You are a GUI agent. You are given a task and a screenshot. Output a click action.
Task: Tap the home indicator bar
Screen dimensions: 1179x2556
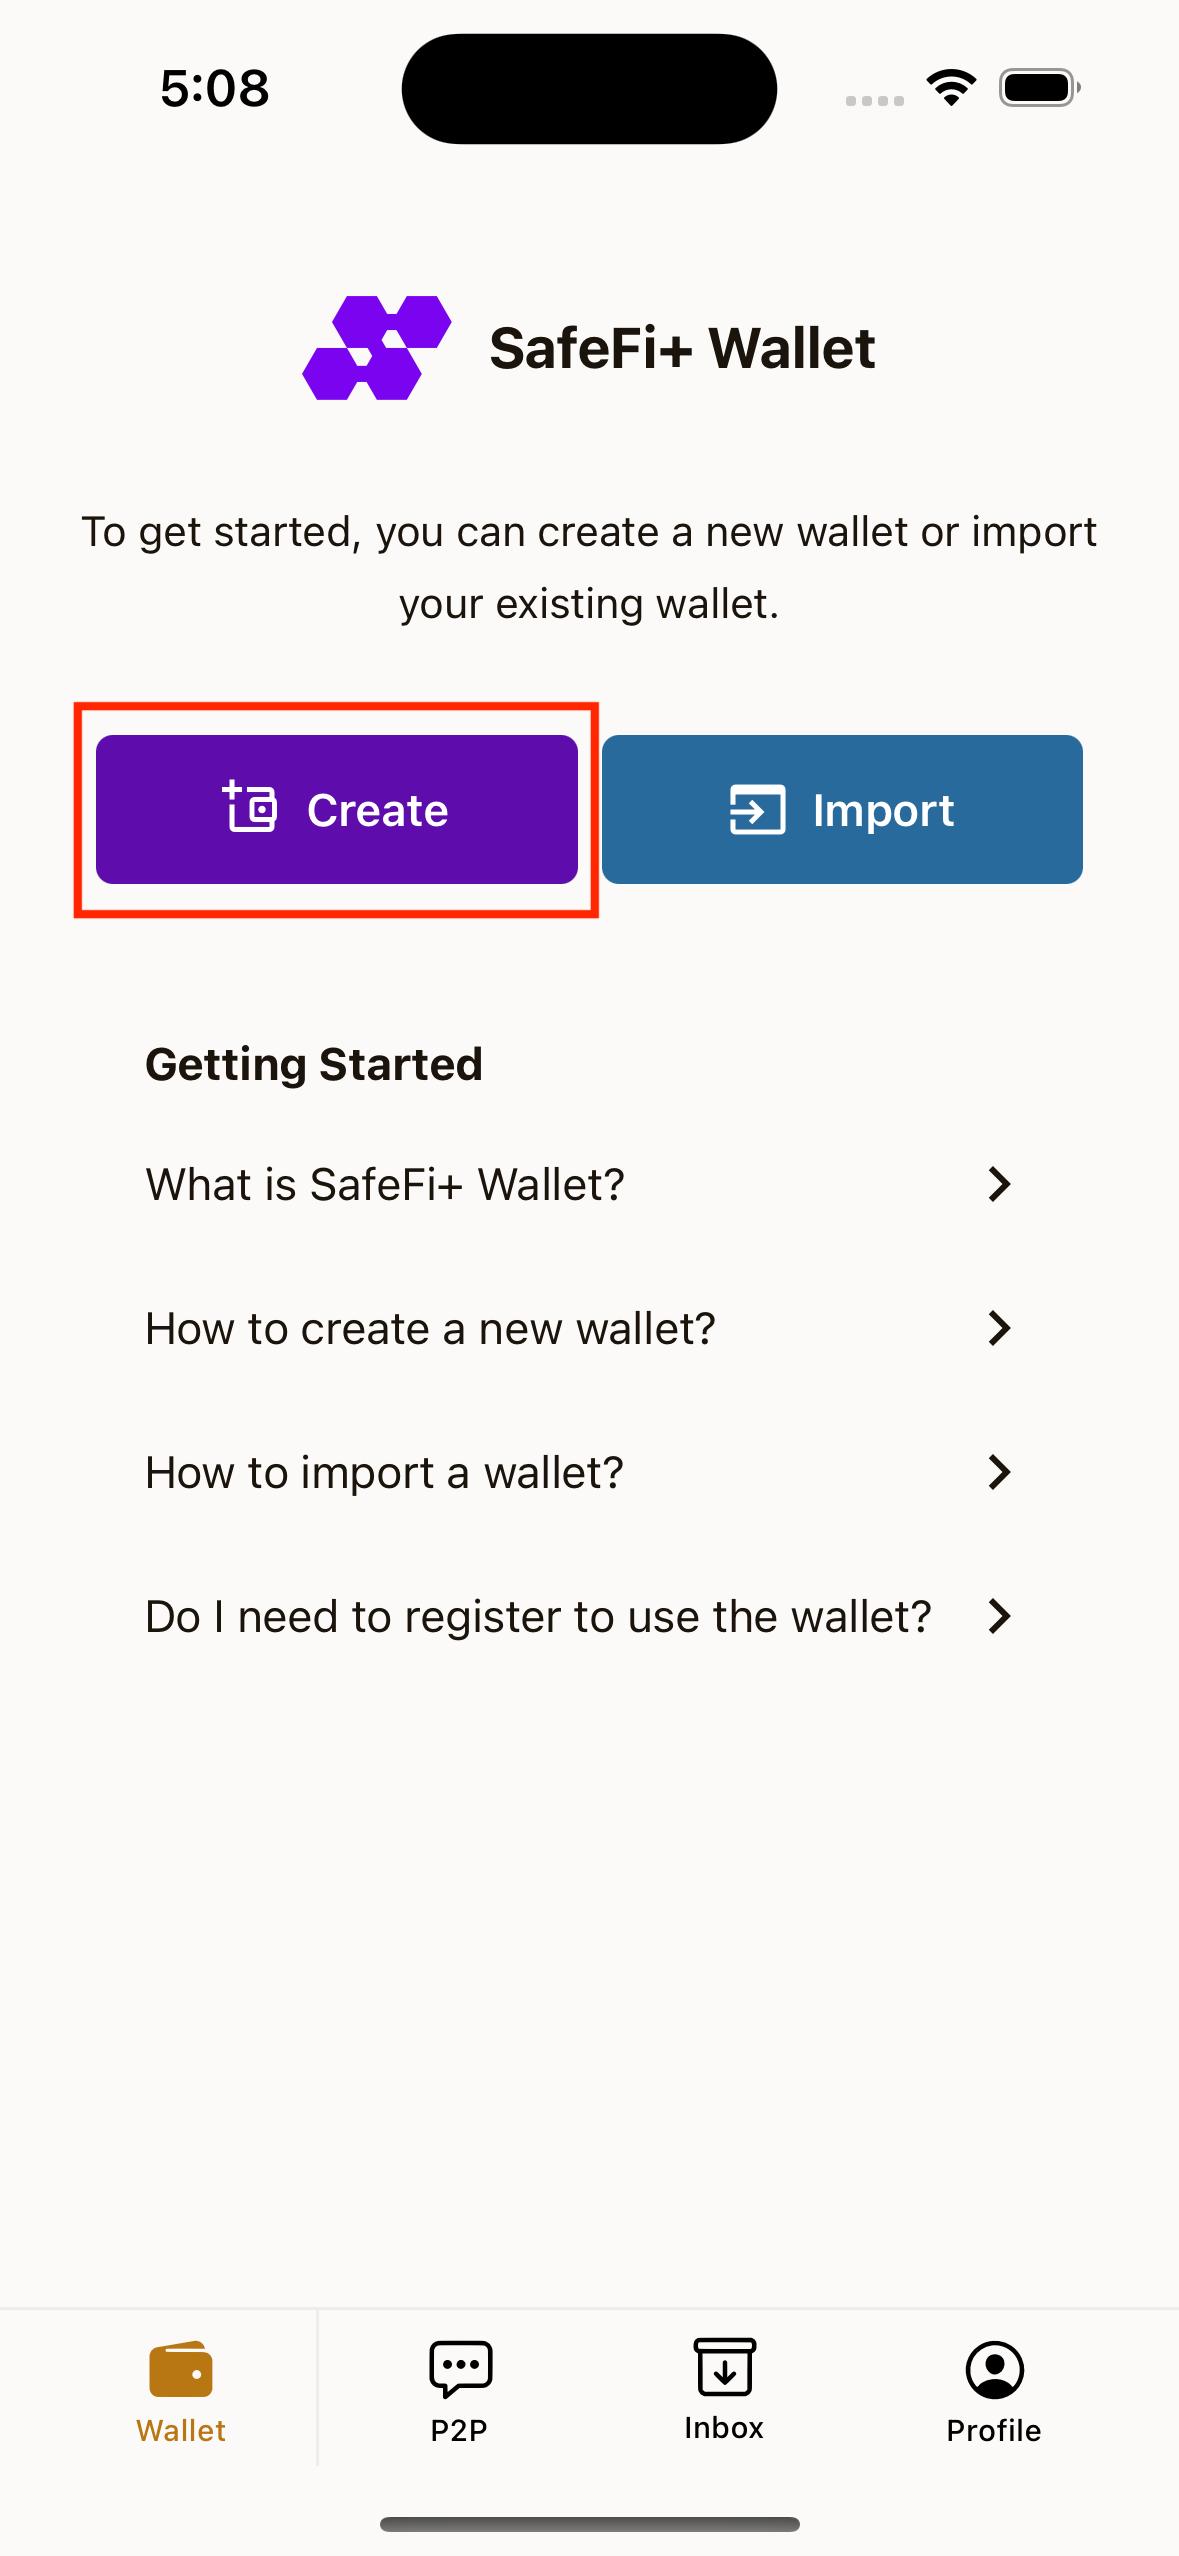click(590, 2524)
